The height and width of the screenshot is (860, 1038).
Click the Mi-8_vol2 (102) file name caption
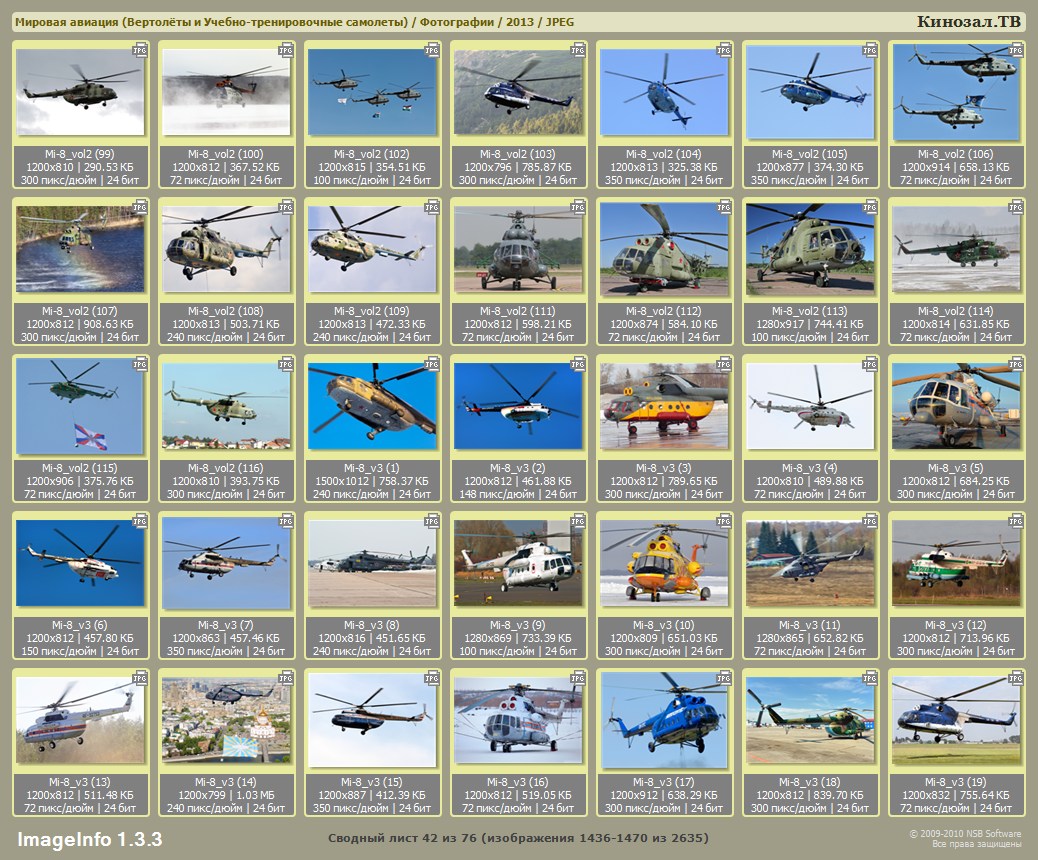pos(372,154)
